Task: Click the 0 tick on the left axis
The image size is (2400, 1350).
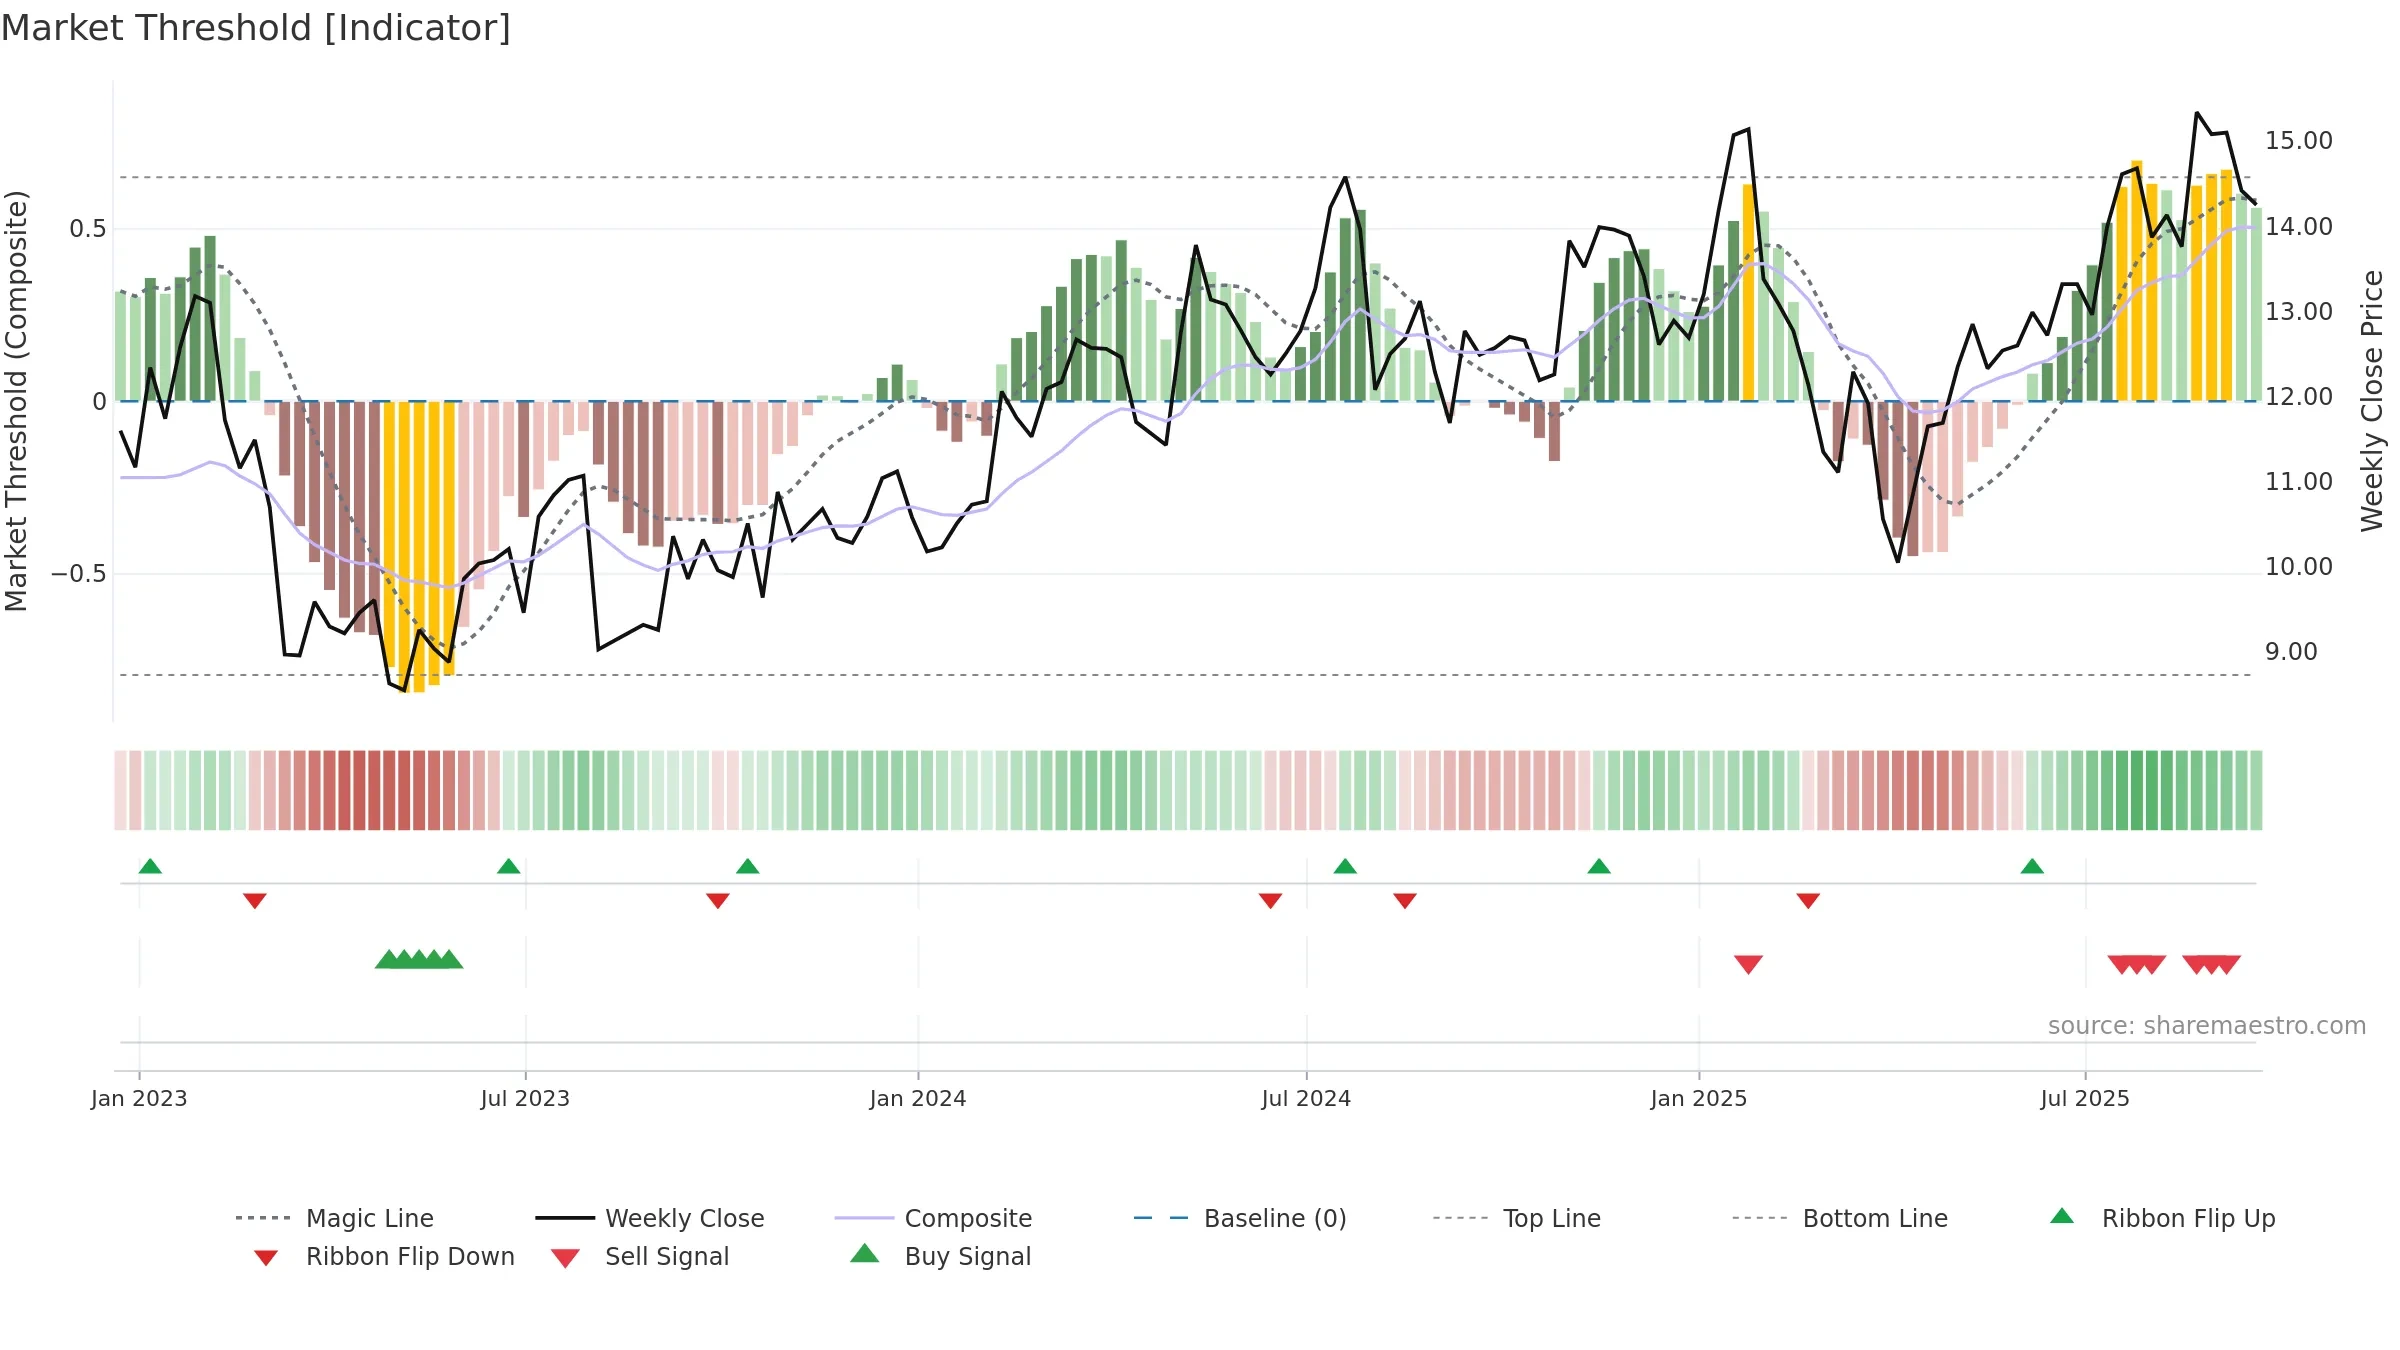Action: pyautogui.click(x=99, y=402)
